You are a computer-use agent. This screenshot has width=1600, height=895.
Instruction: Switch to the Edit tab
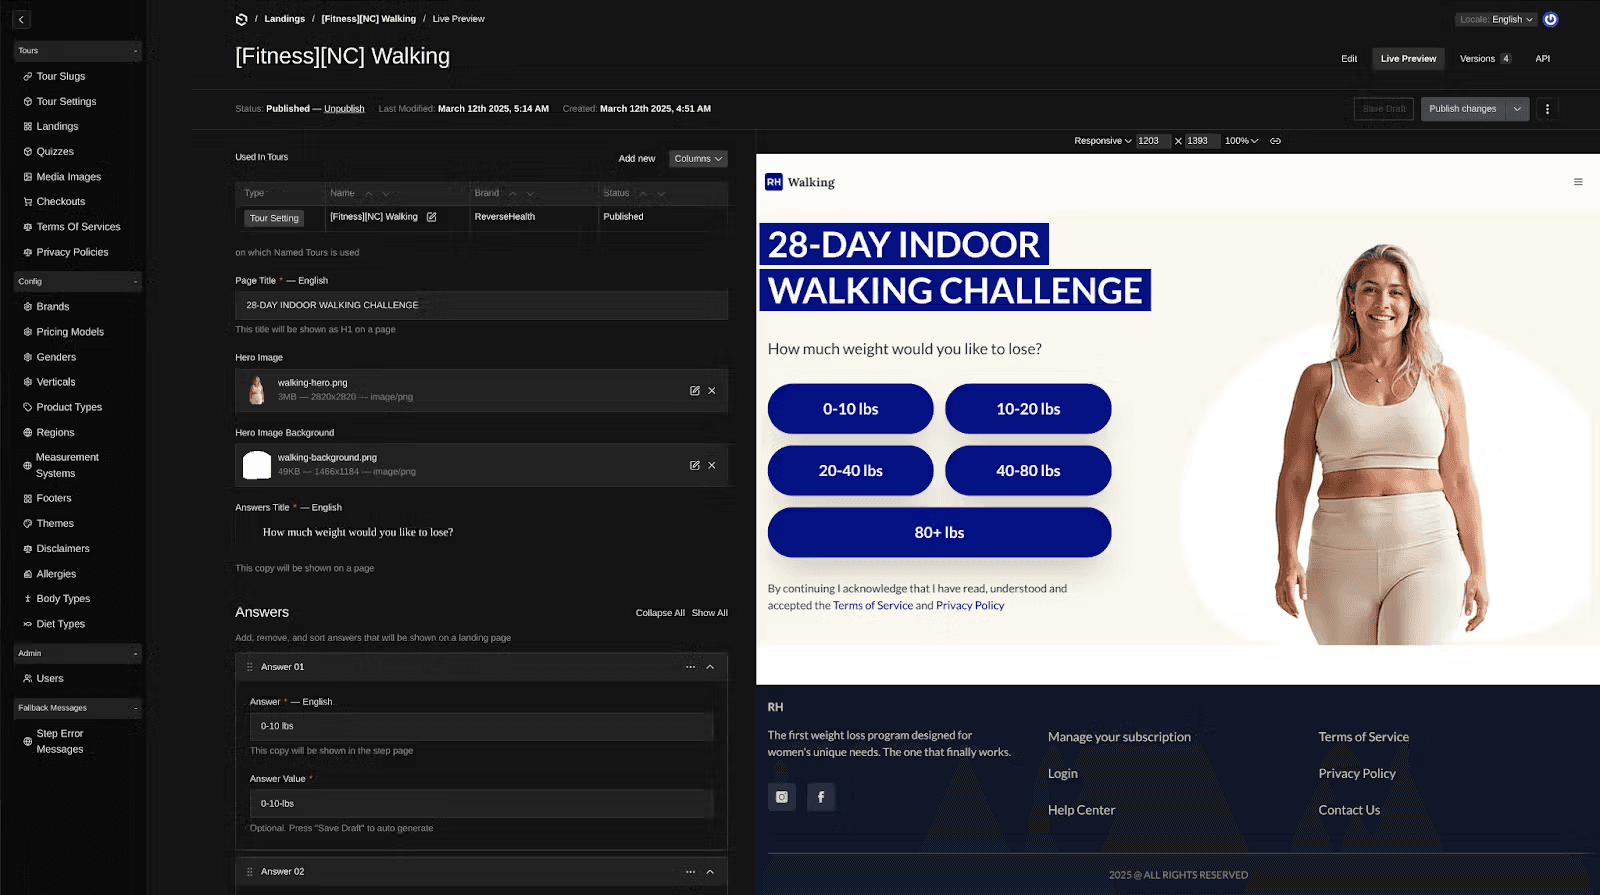coord(1349,59)
